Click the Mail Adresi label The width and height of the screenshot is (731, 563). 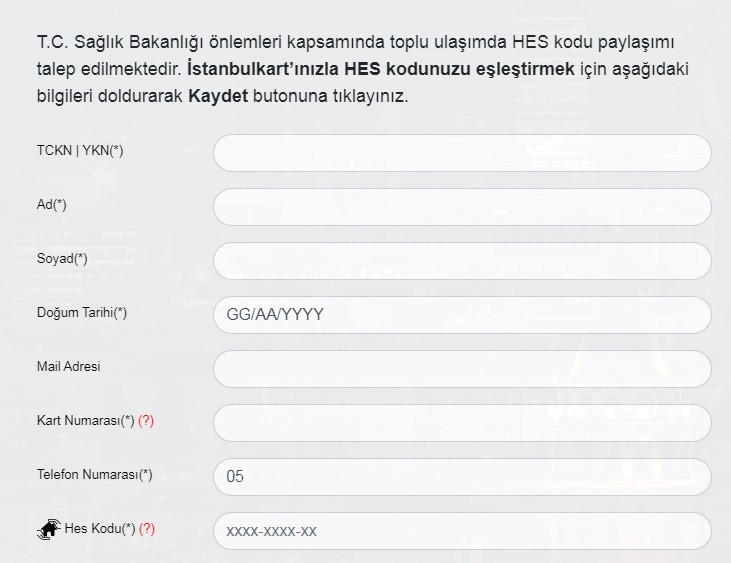pyautogui.click(x=68, y=367)
